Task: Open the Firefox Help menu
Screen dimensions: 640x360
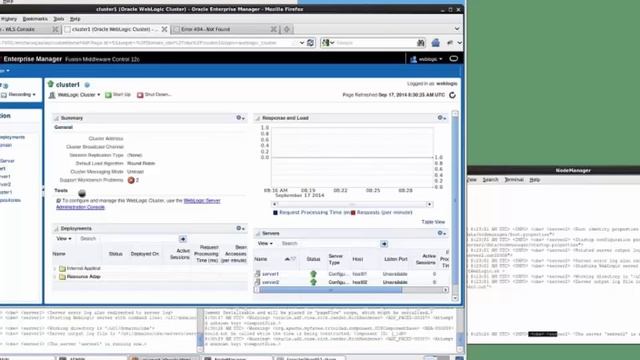Action: coord(75,19)
